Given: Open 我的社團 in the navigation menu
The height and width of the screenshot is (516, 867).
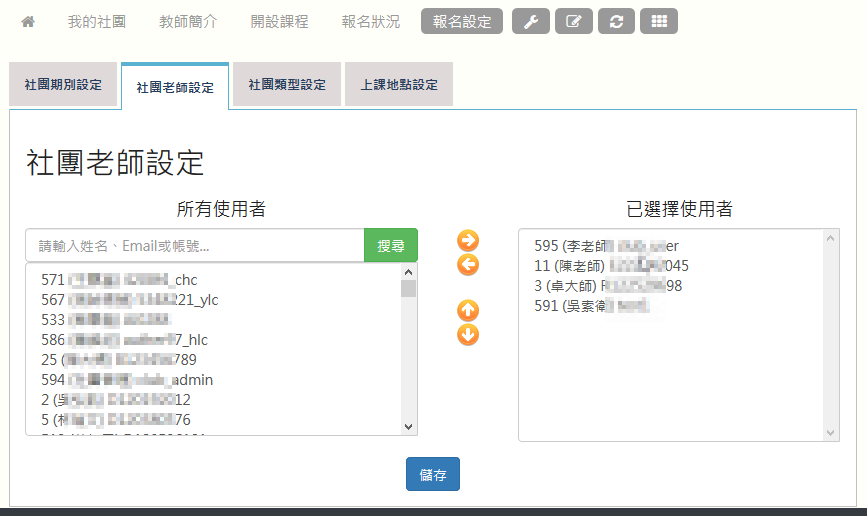Looking at the screenshot, I should 96,21.
